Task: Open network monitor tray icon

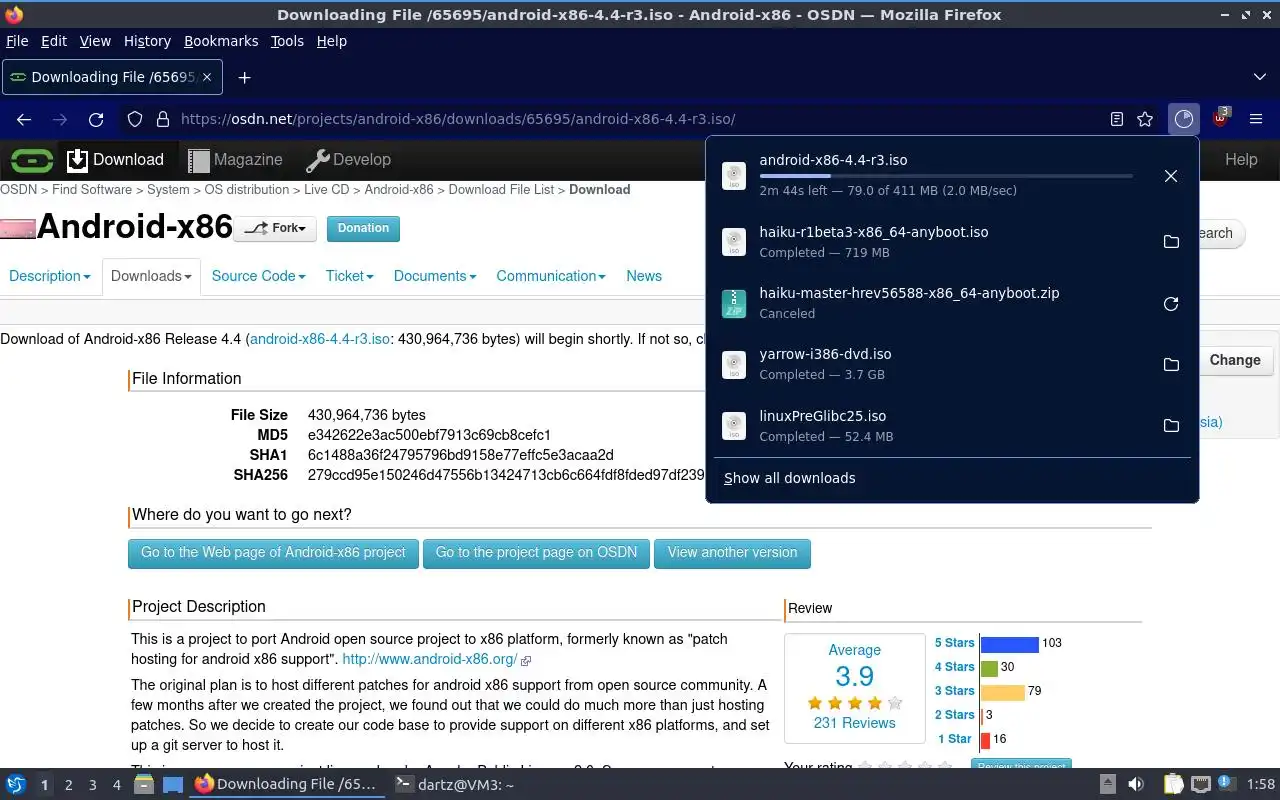Action: (x=1201, y=785)
